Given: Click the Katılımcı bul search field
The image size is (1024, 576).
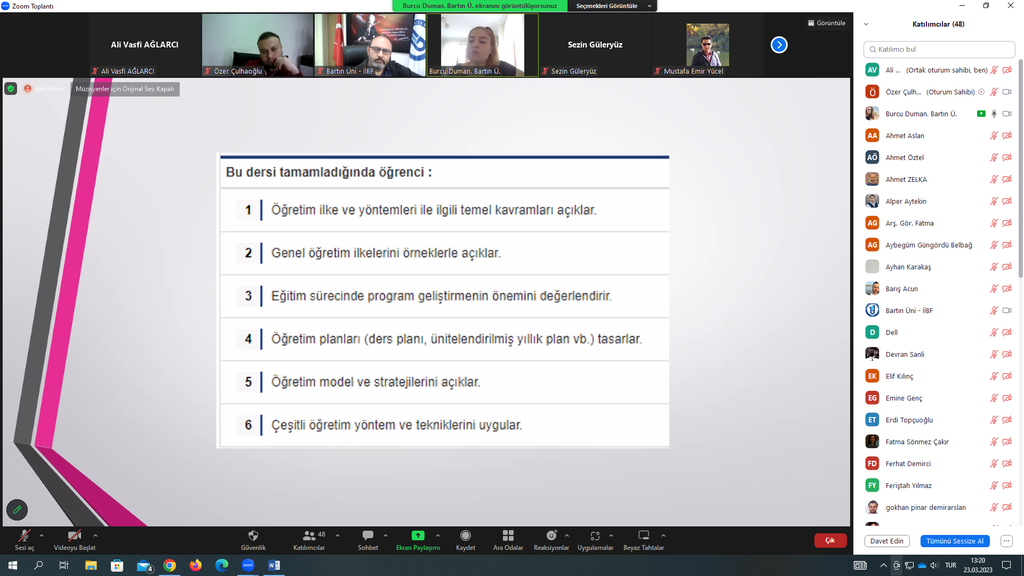Looking at the screenshot, I should (x=938, y=49).
